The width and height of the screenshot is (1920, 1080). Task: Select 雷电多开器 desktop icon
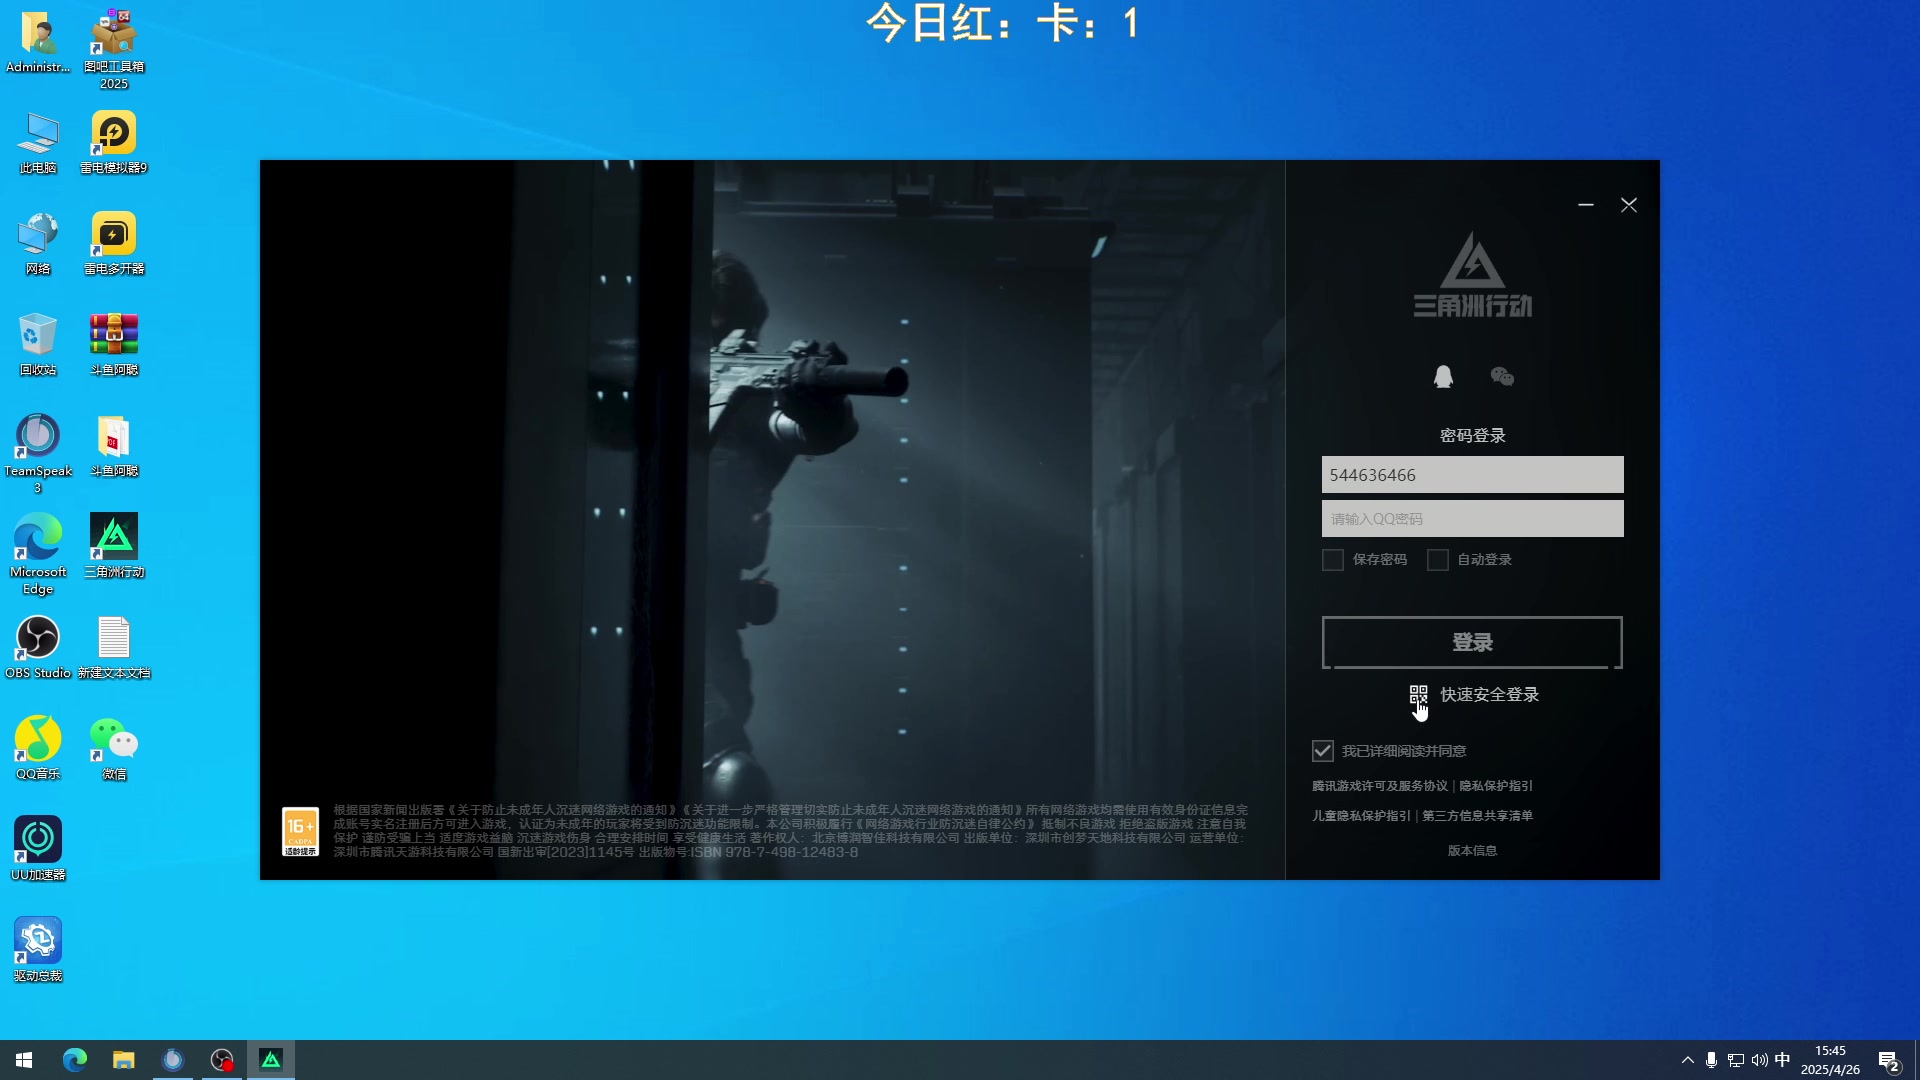pyautogui.click(x=114, y=244)
